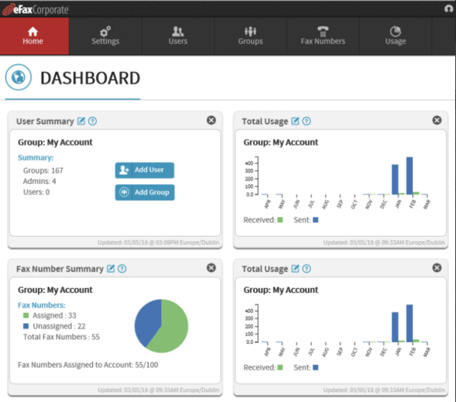Click the Add Group button

[x=145, y=192]
